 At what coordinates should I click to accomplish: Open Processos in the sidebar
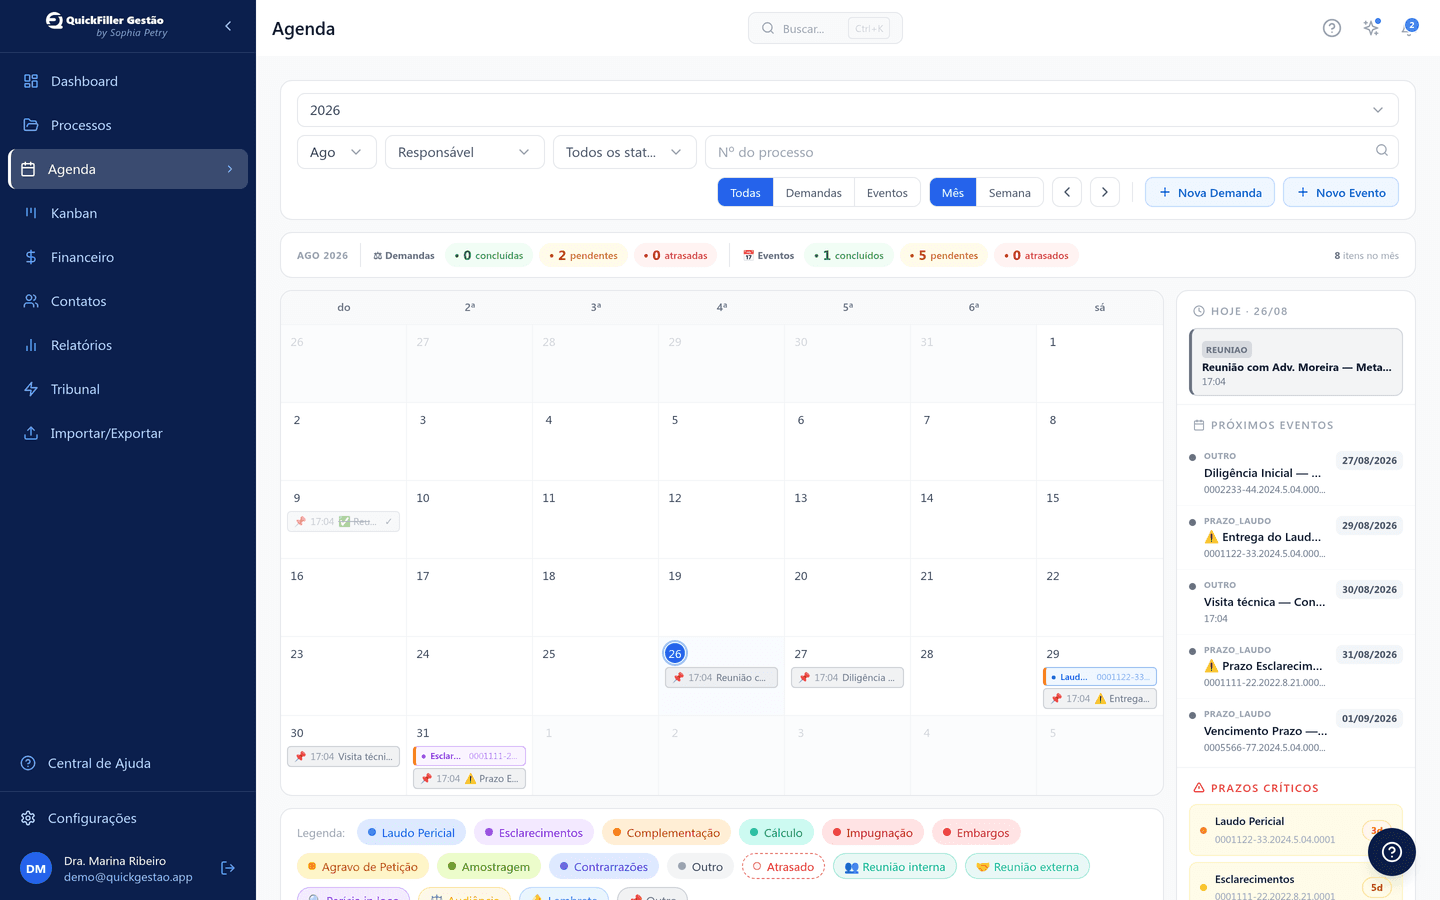(x=128, y=125)
